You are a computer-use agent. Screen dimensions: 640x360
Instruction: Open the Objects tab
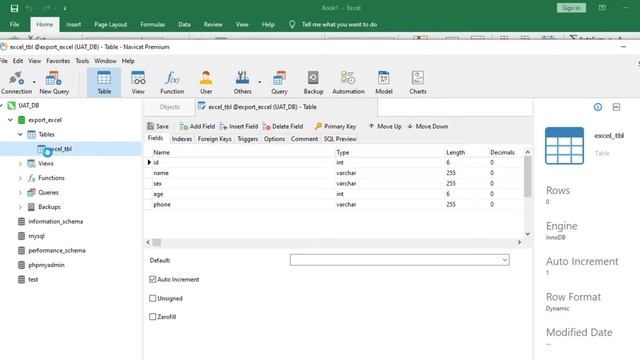[x=169, y=107]
